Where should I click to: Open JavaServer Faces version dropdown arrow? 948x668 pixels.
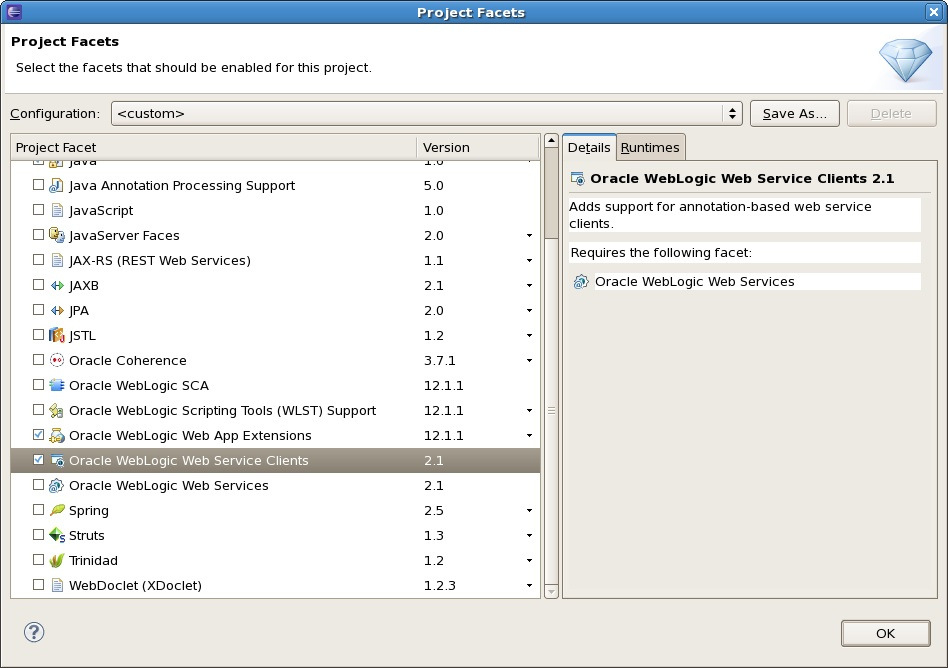(x=529, y=236)
